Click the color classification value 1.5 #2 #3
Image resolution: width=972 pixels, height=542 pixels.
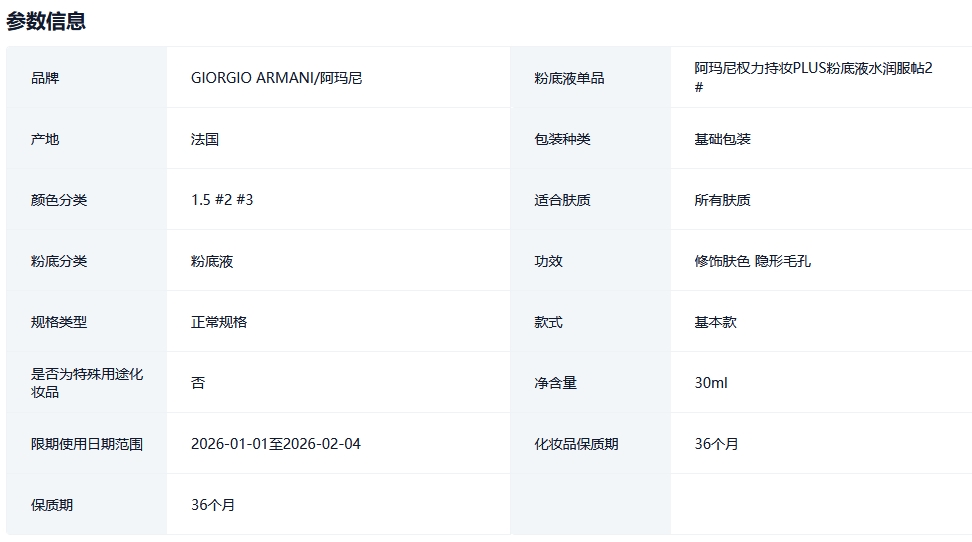click(222, 200)
